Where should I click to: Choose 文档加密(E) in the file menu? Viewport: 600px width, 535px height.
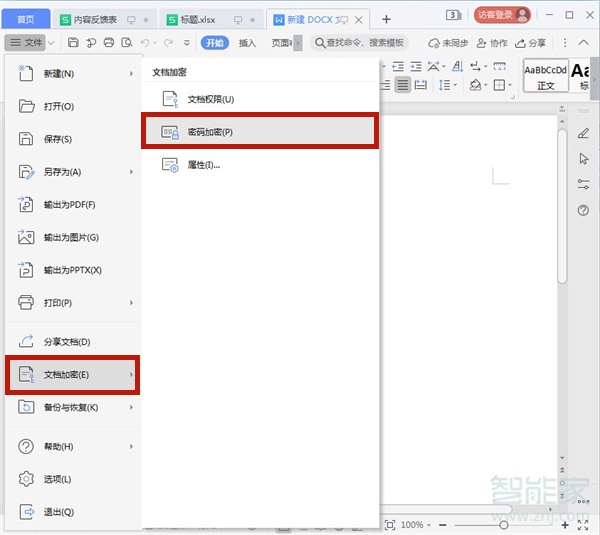73,375
